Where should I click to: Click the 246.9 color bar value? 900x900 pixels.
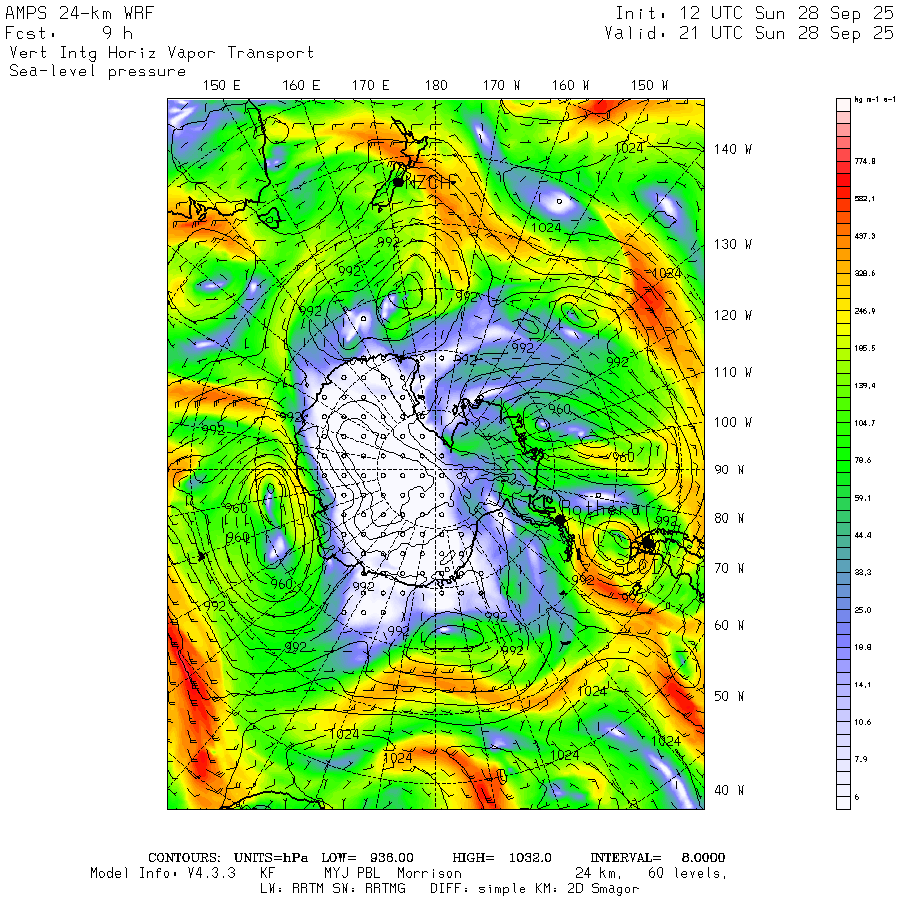point(865,311)
